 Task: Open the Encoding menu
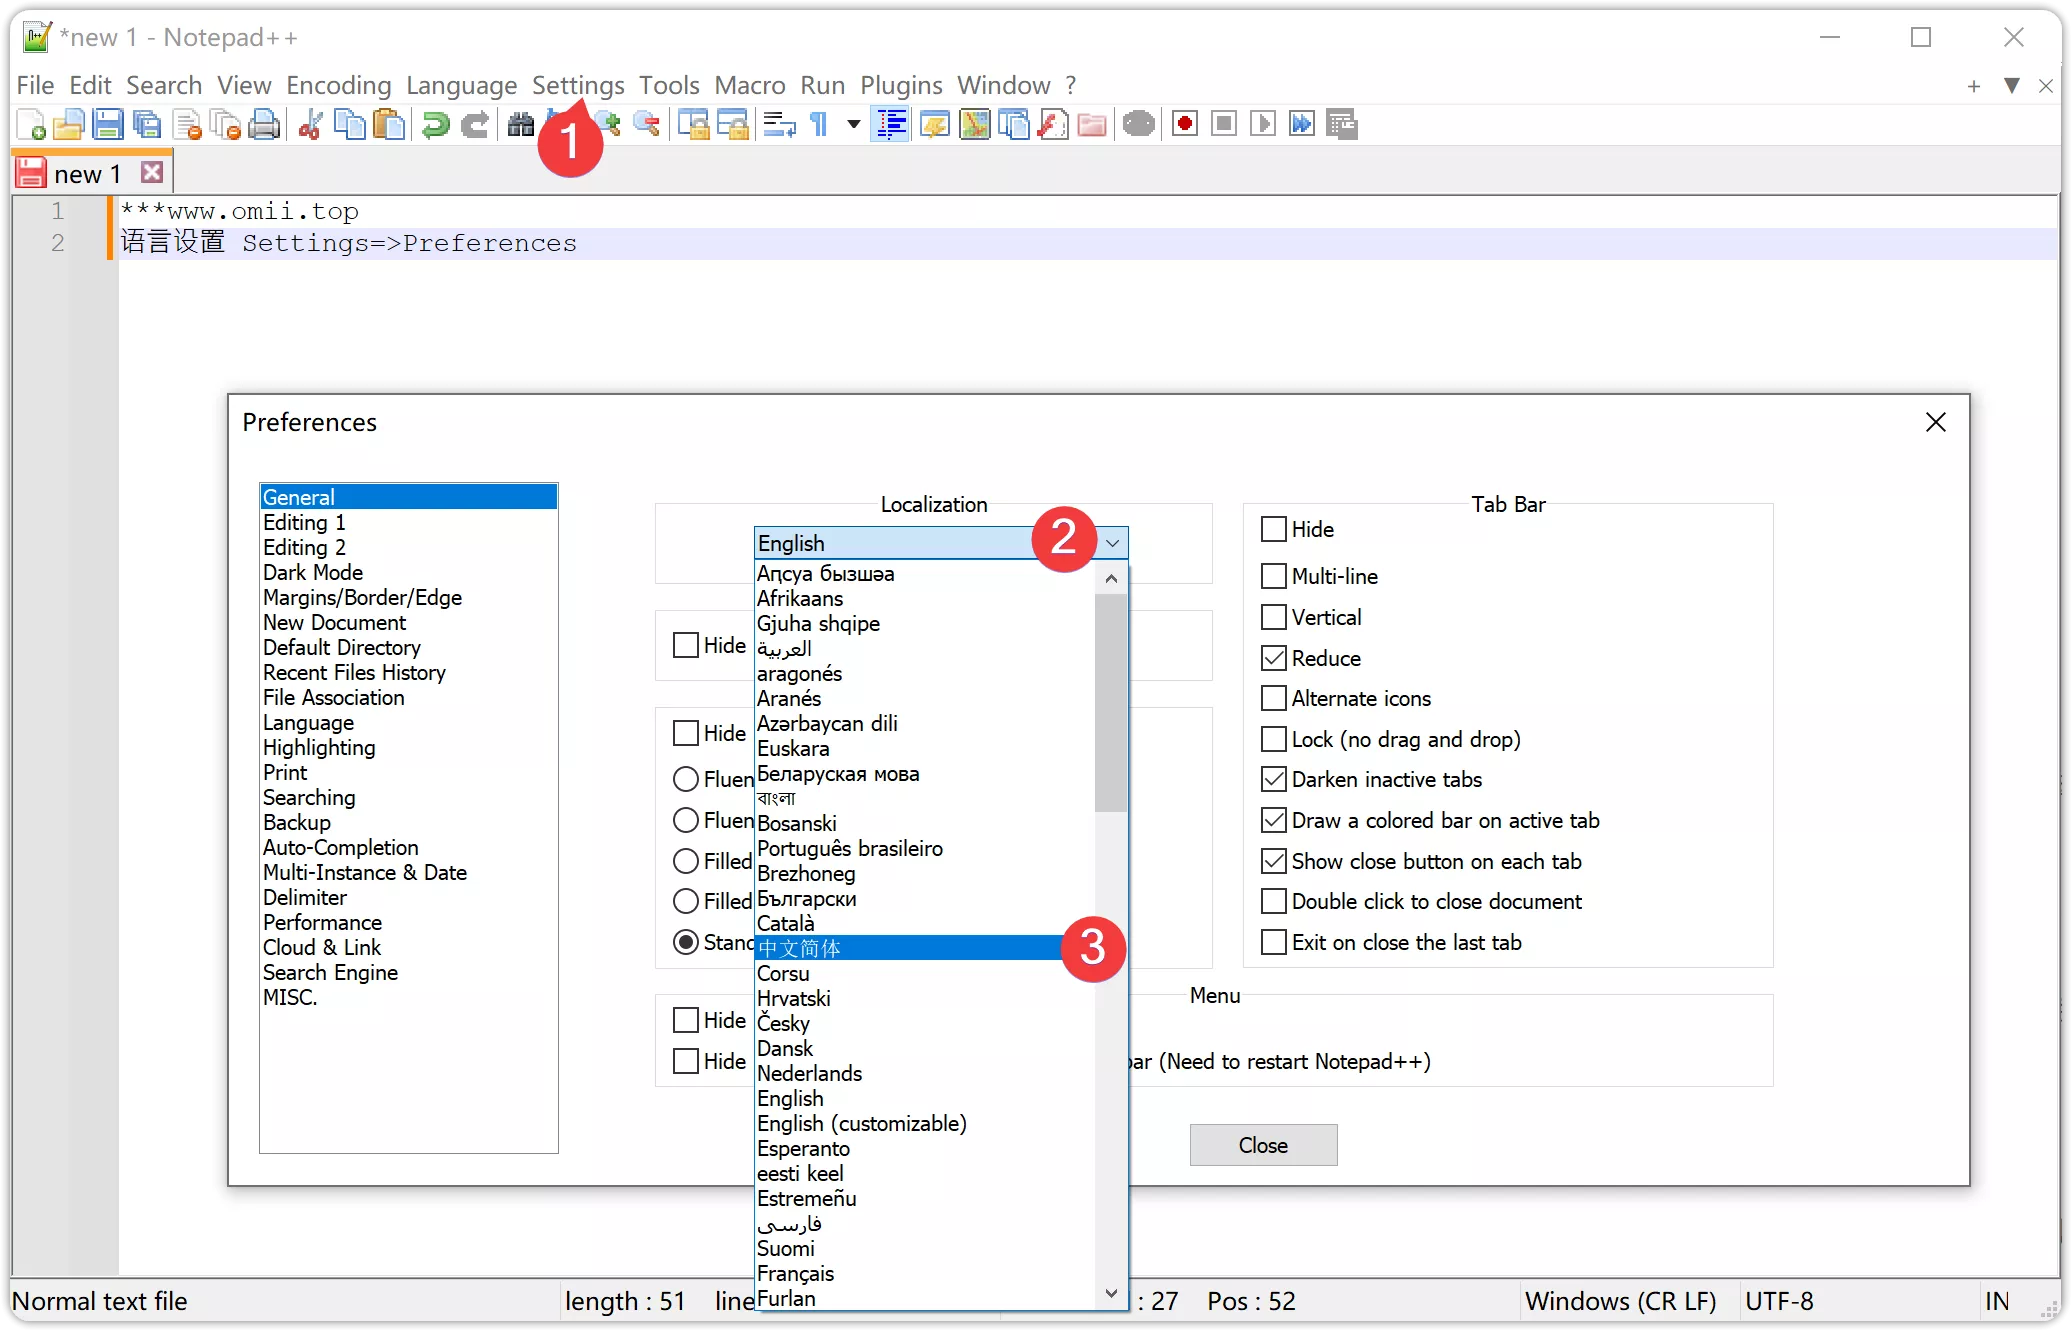[339, 85]
